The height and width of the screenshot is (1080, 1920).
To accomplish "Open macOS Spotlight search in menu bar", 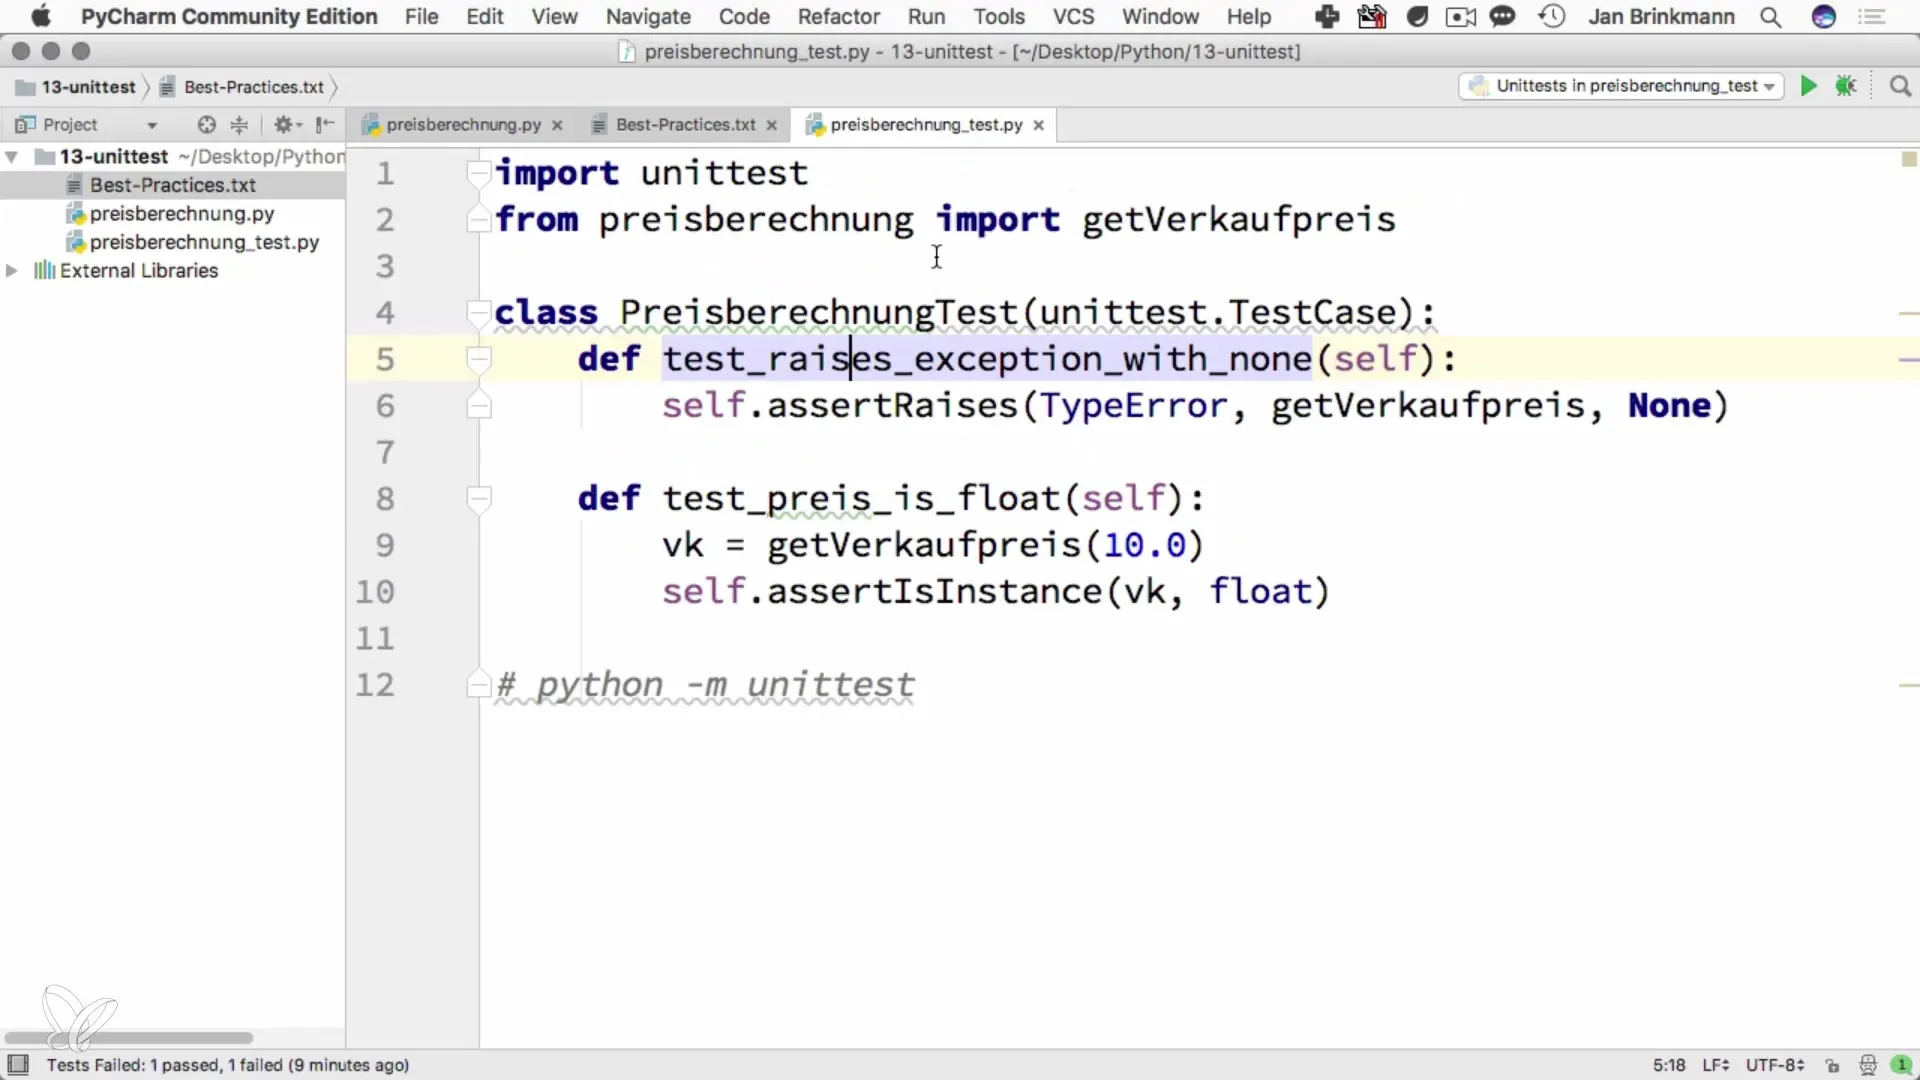I will [x=1770, y=17].
